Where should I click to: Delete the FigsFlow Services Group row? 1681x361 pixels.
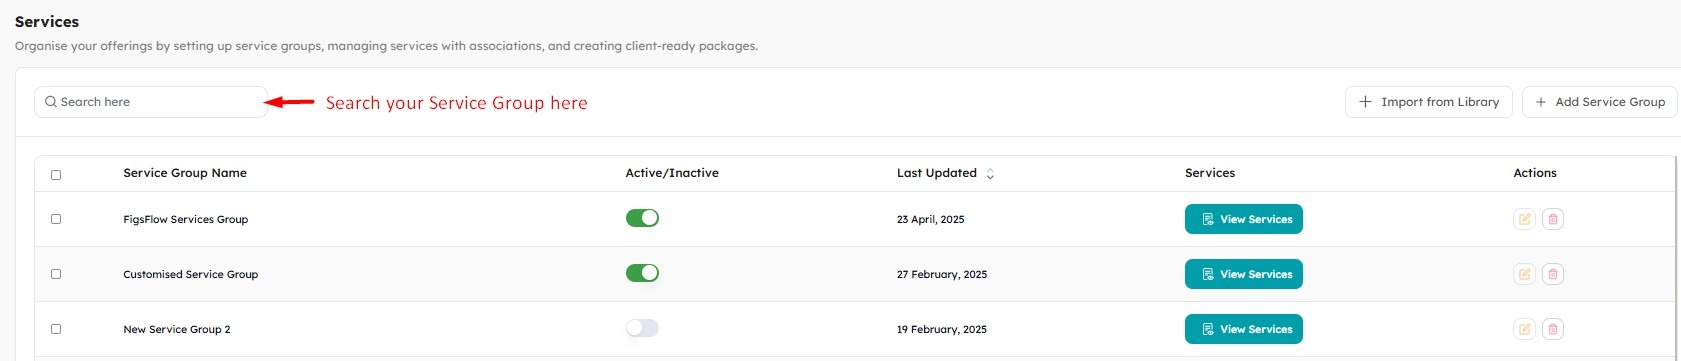tap(1553, 219)
